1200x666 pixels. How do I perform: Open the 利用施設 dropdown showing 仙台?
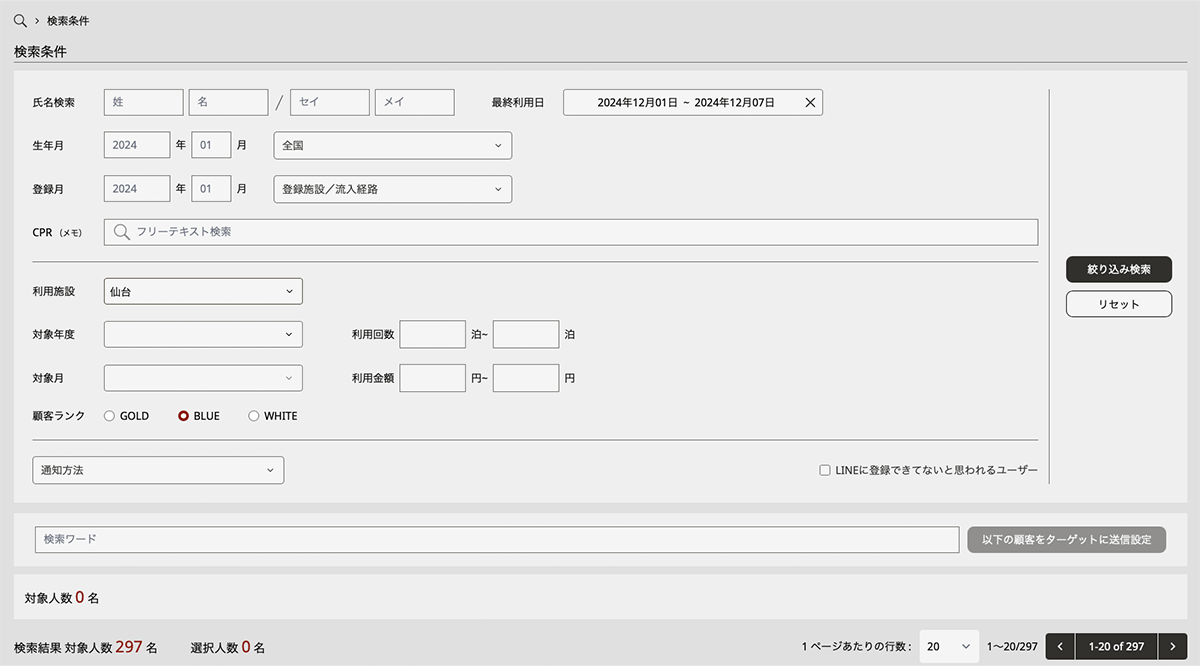pos(203,292)
